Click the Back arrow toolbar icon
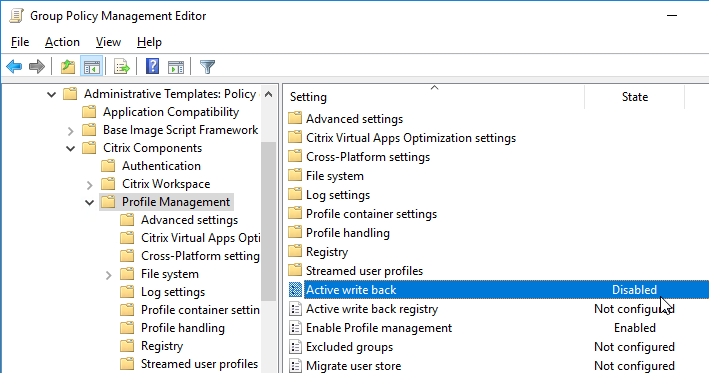This screenshot has height=373, width=709. click(x=14, y=67)
